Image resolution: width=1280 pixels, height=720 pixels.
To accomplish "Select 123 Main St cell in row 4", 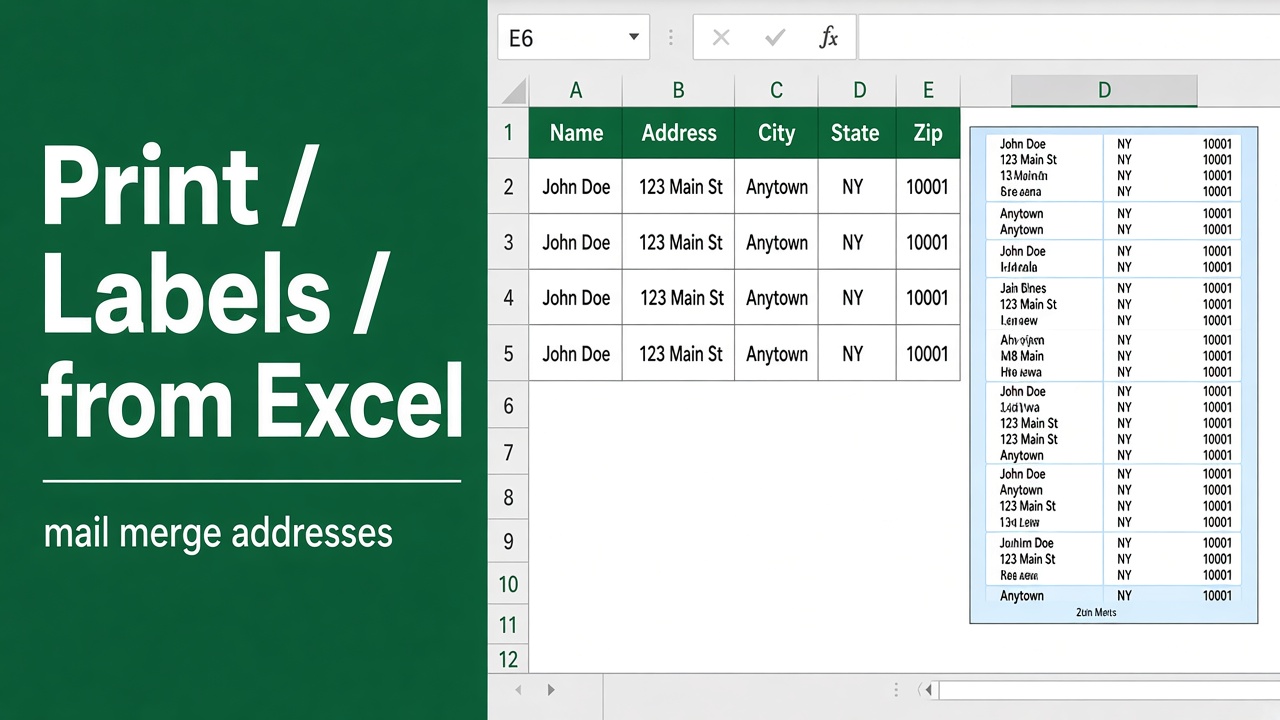I will click(678, 297).
